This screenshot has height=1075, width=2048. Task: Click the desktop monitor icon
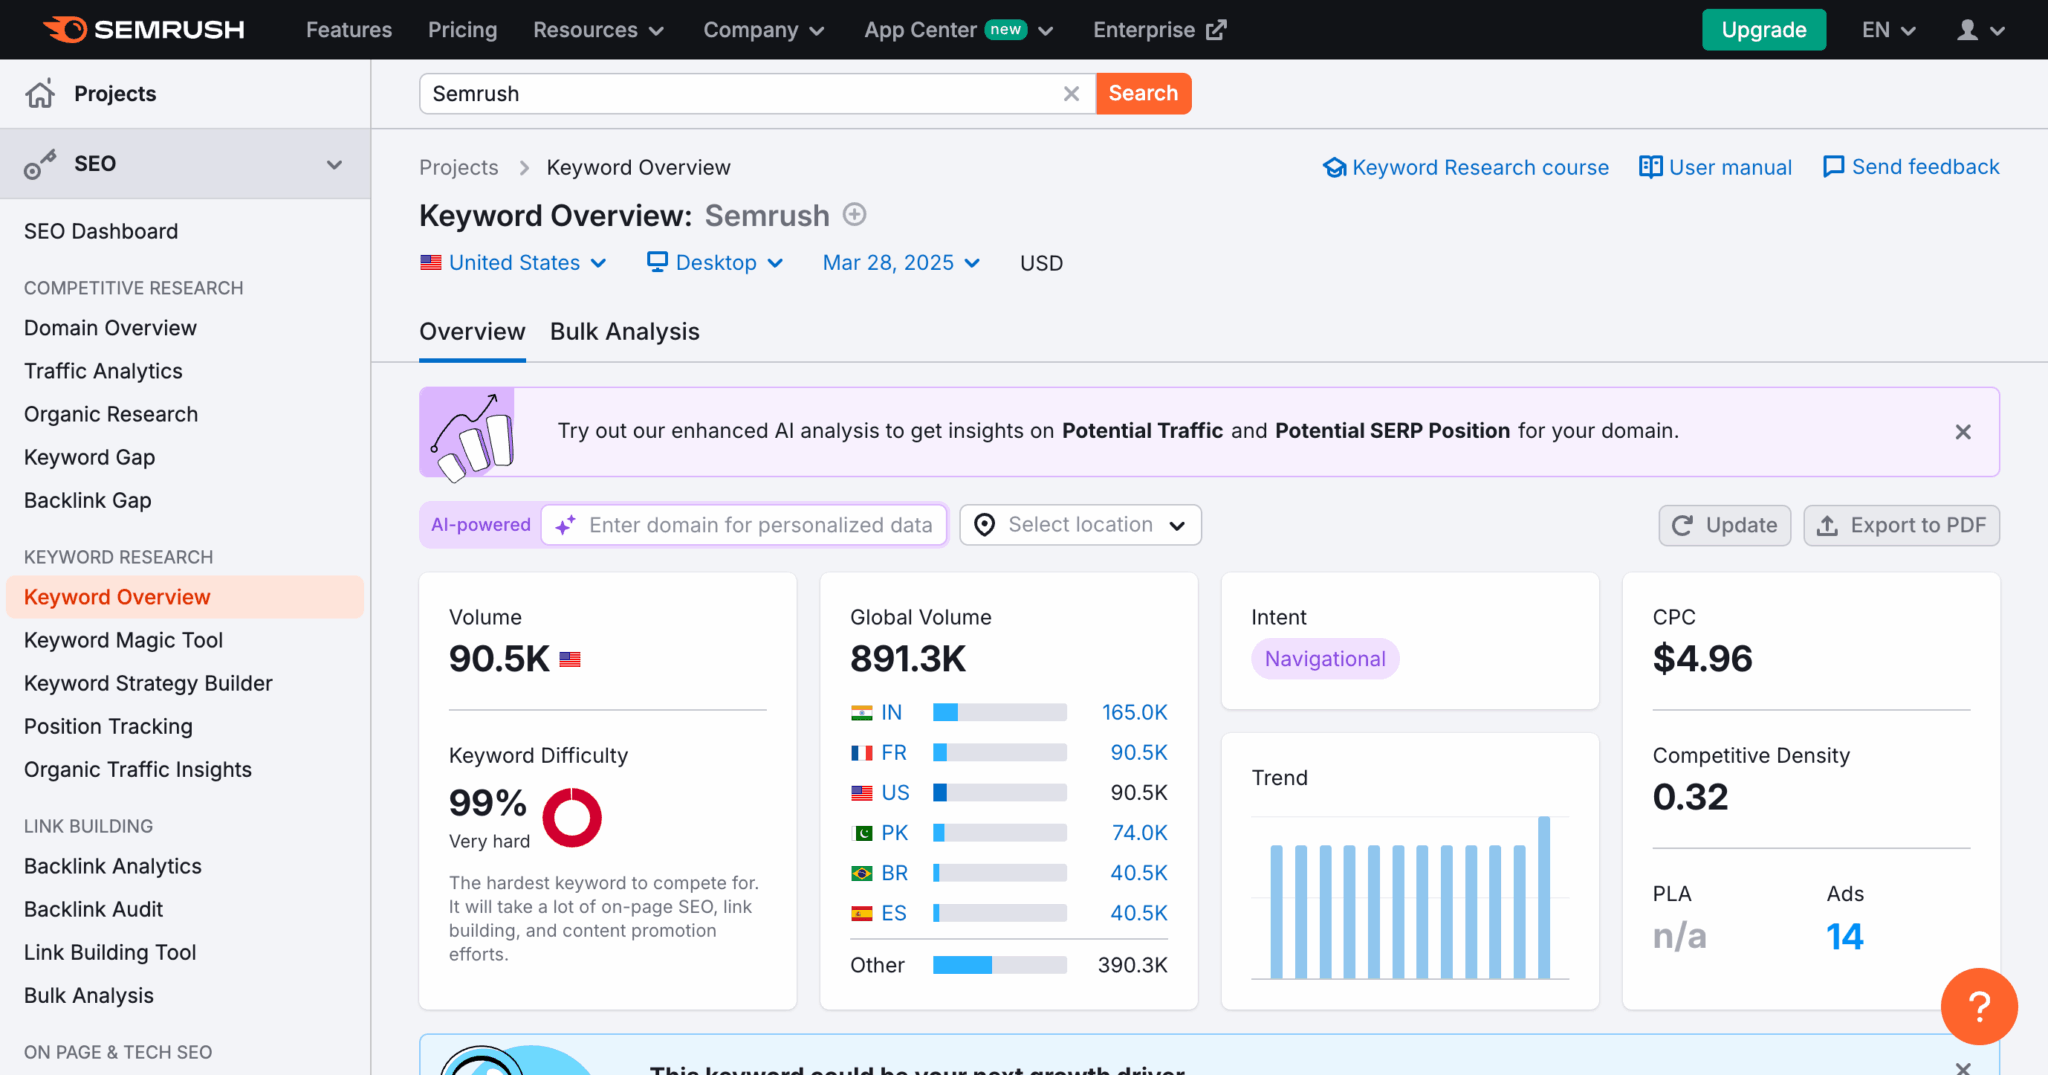pyautogui.click(x=657, y=262)
